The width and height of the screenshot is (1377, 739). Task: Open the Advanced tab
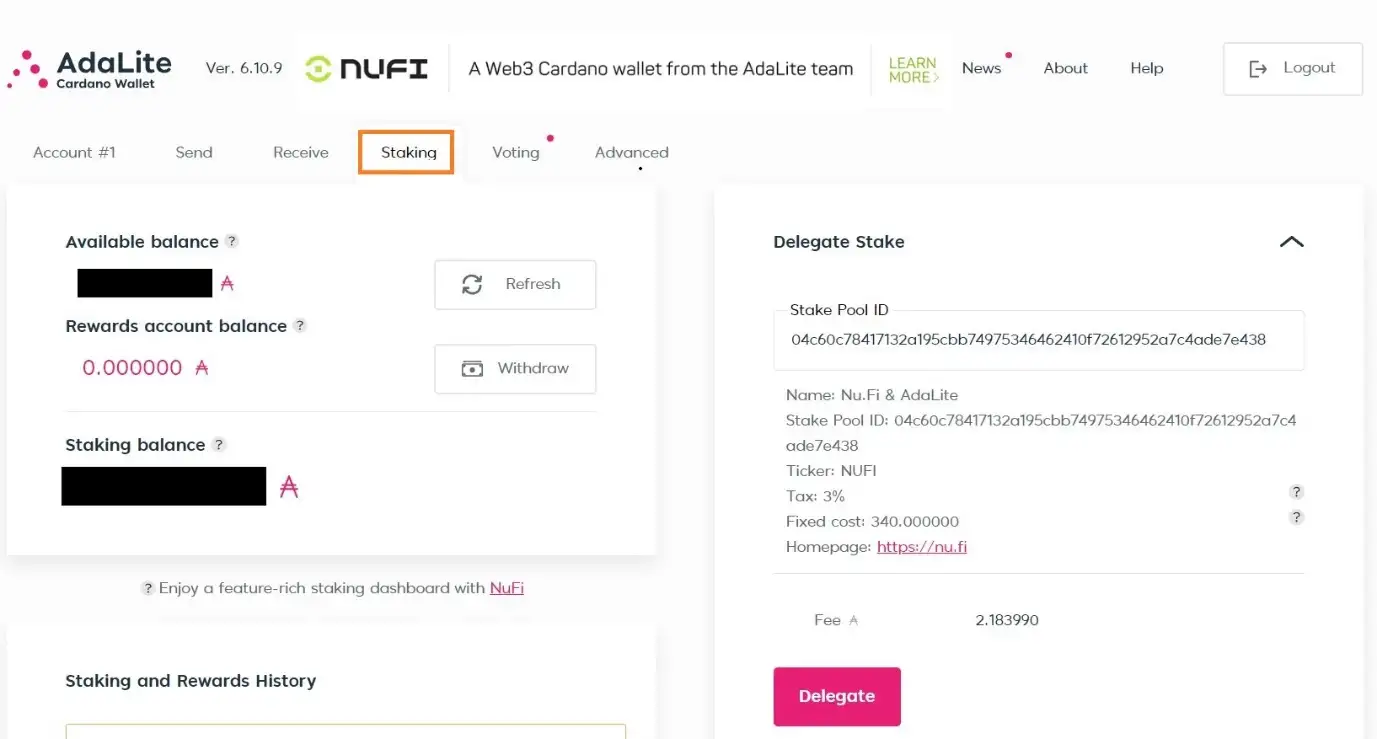632,152
